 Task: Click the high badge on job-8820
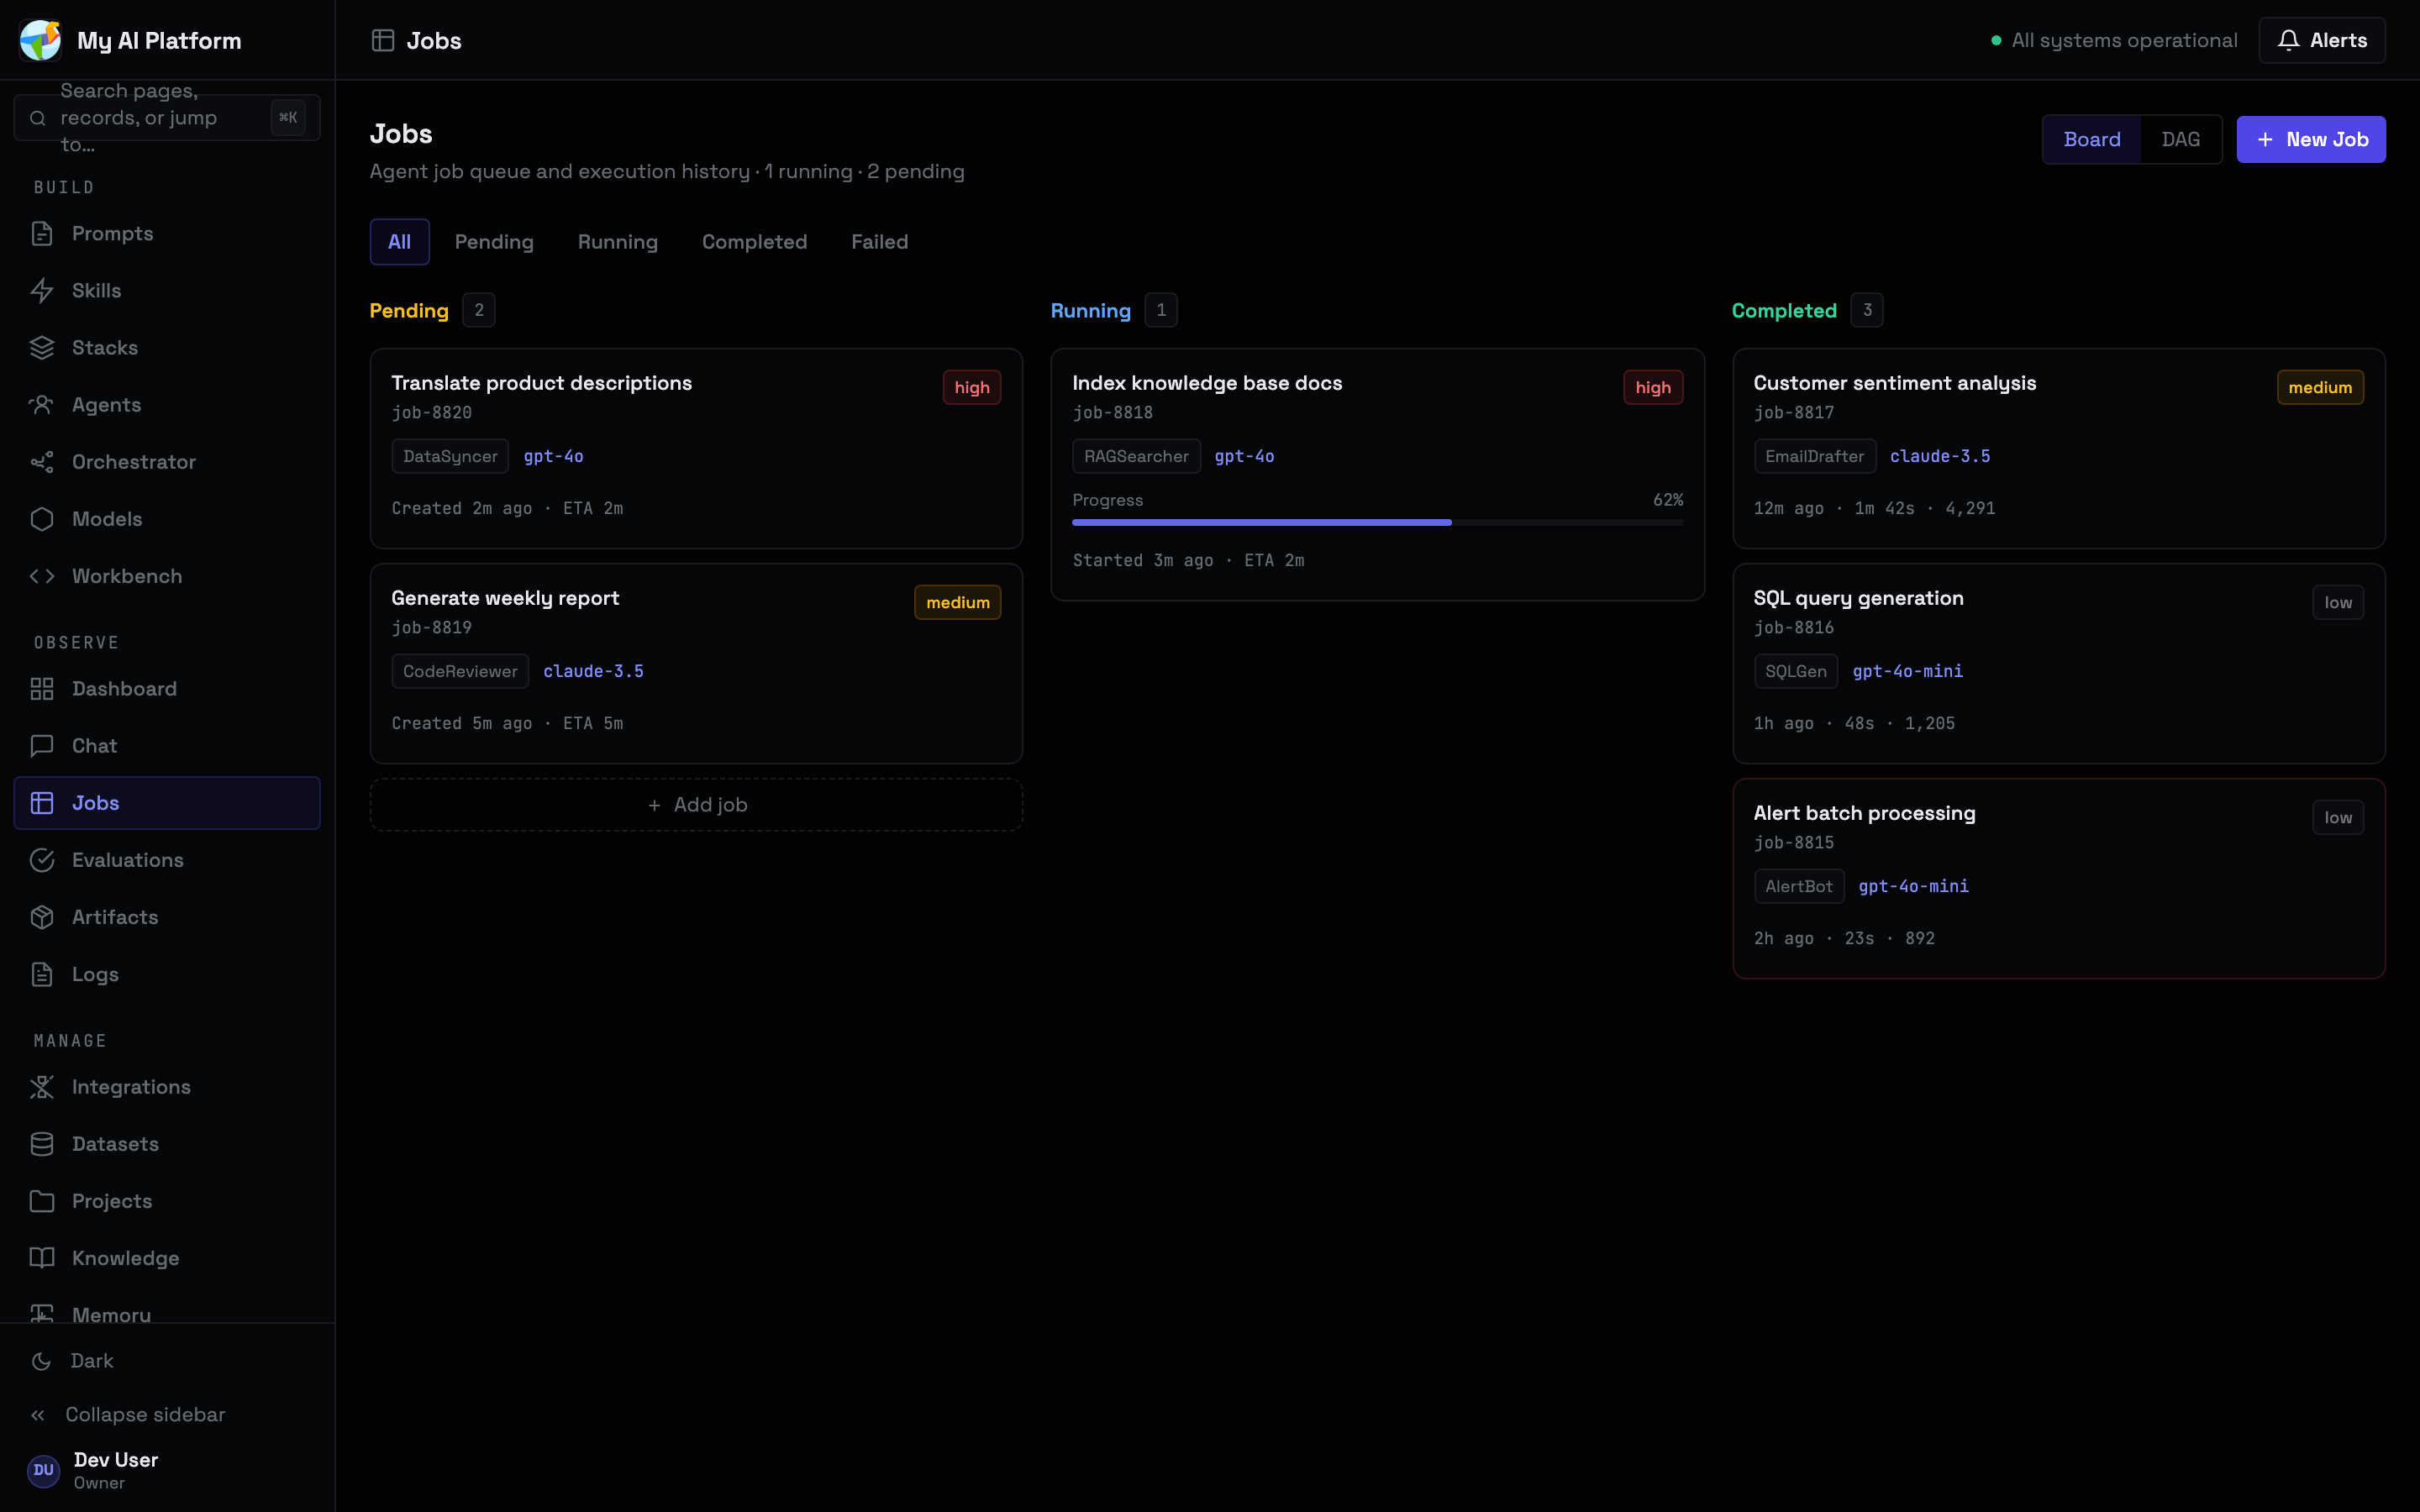pyautogui.click(x=971, y=387)
